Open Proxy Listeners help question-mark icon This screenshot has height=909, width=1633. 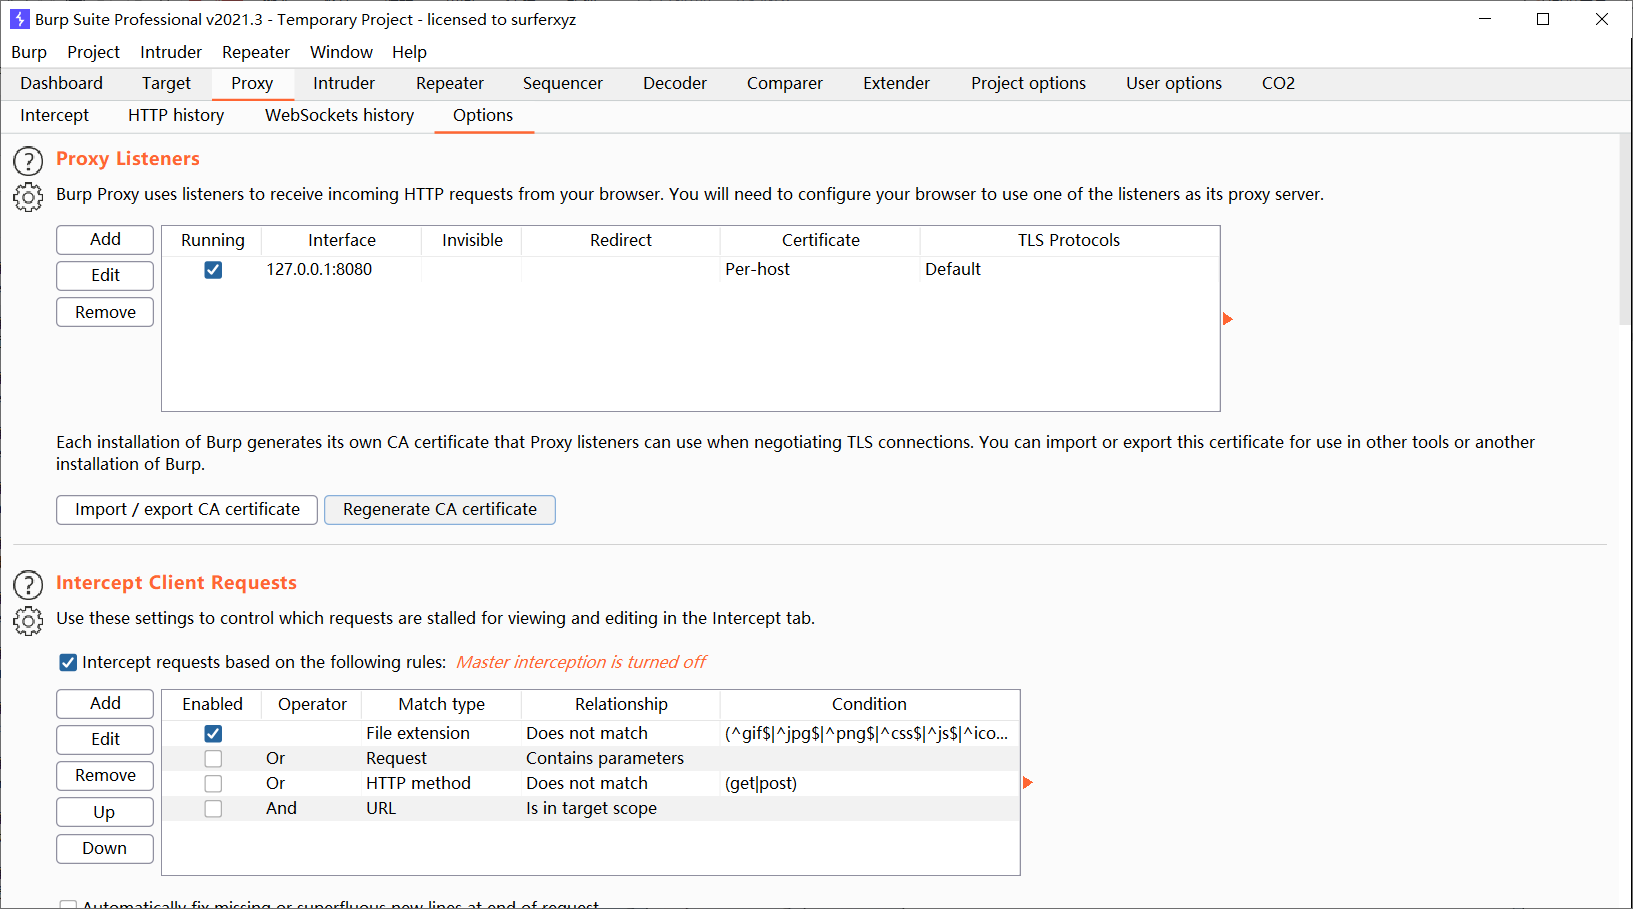[28, 161]
